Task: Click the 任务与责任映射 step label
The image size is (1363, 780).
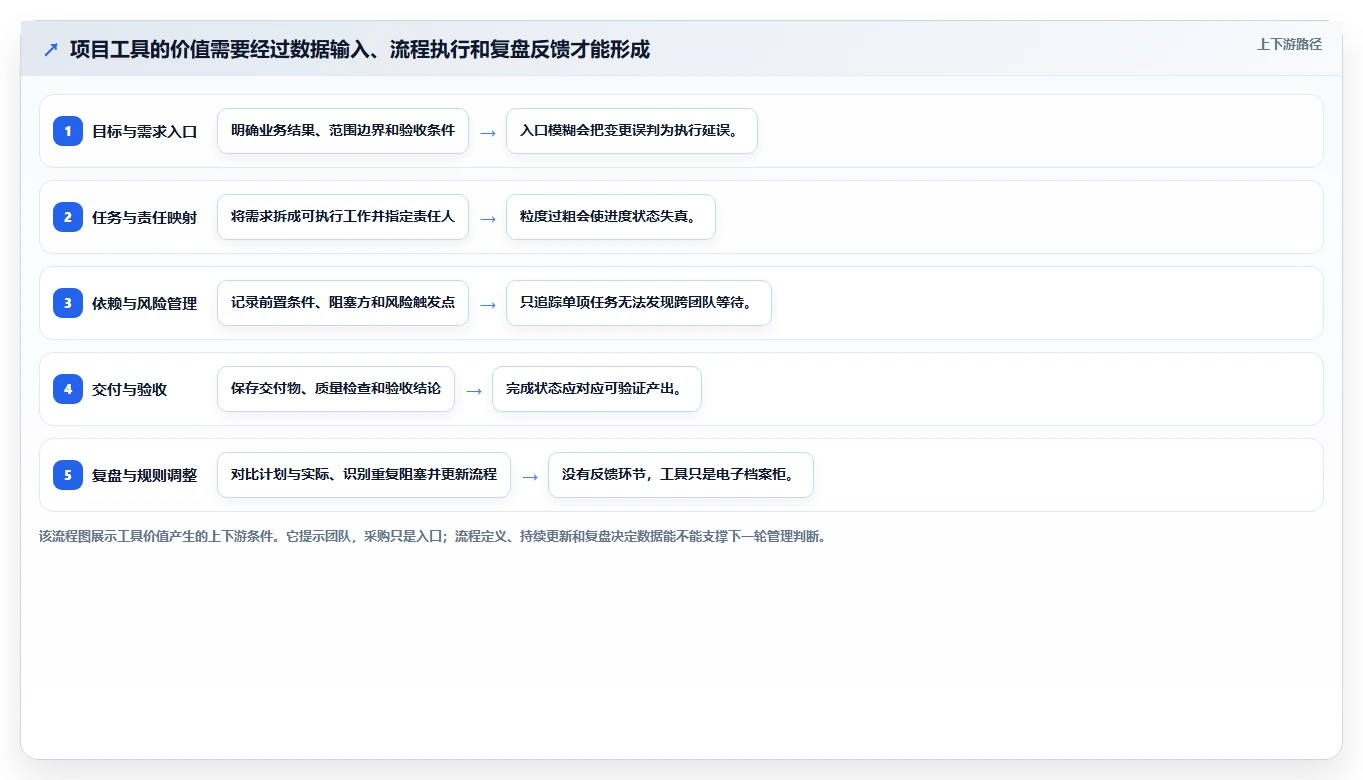Action: click(145, 217)
